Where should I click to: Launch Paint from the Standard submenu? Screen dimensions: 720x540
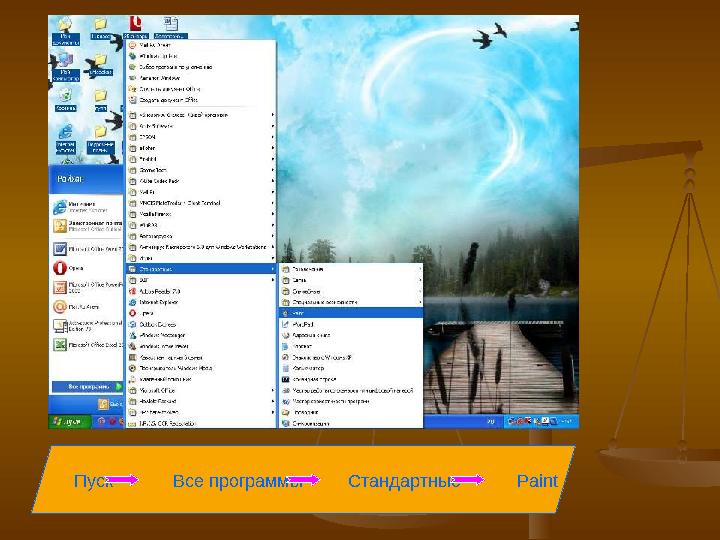pos(350,313)
